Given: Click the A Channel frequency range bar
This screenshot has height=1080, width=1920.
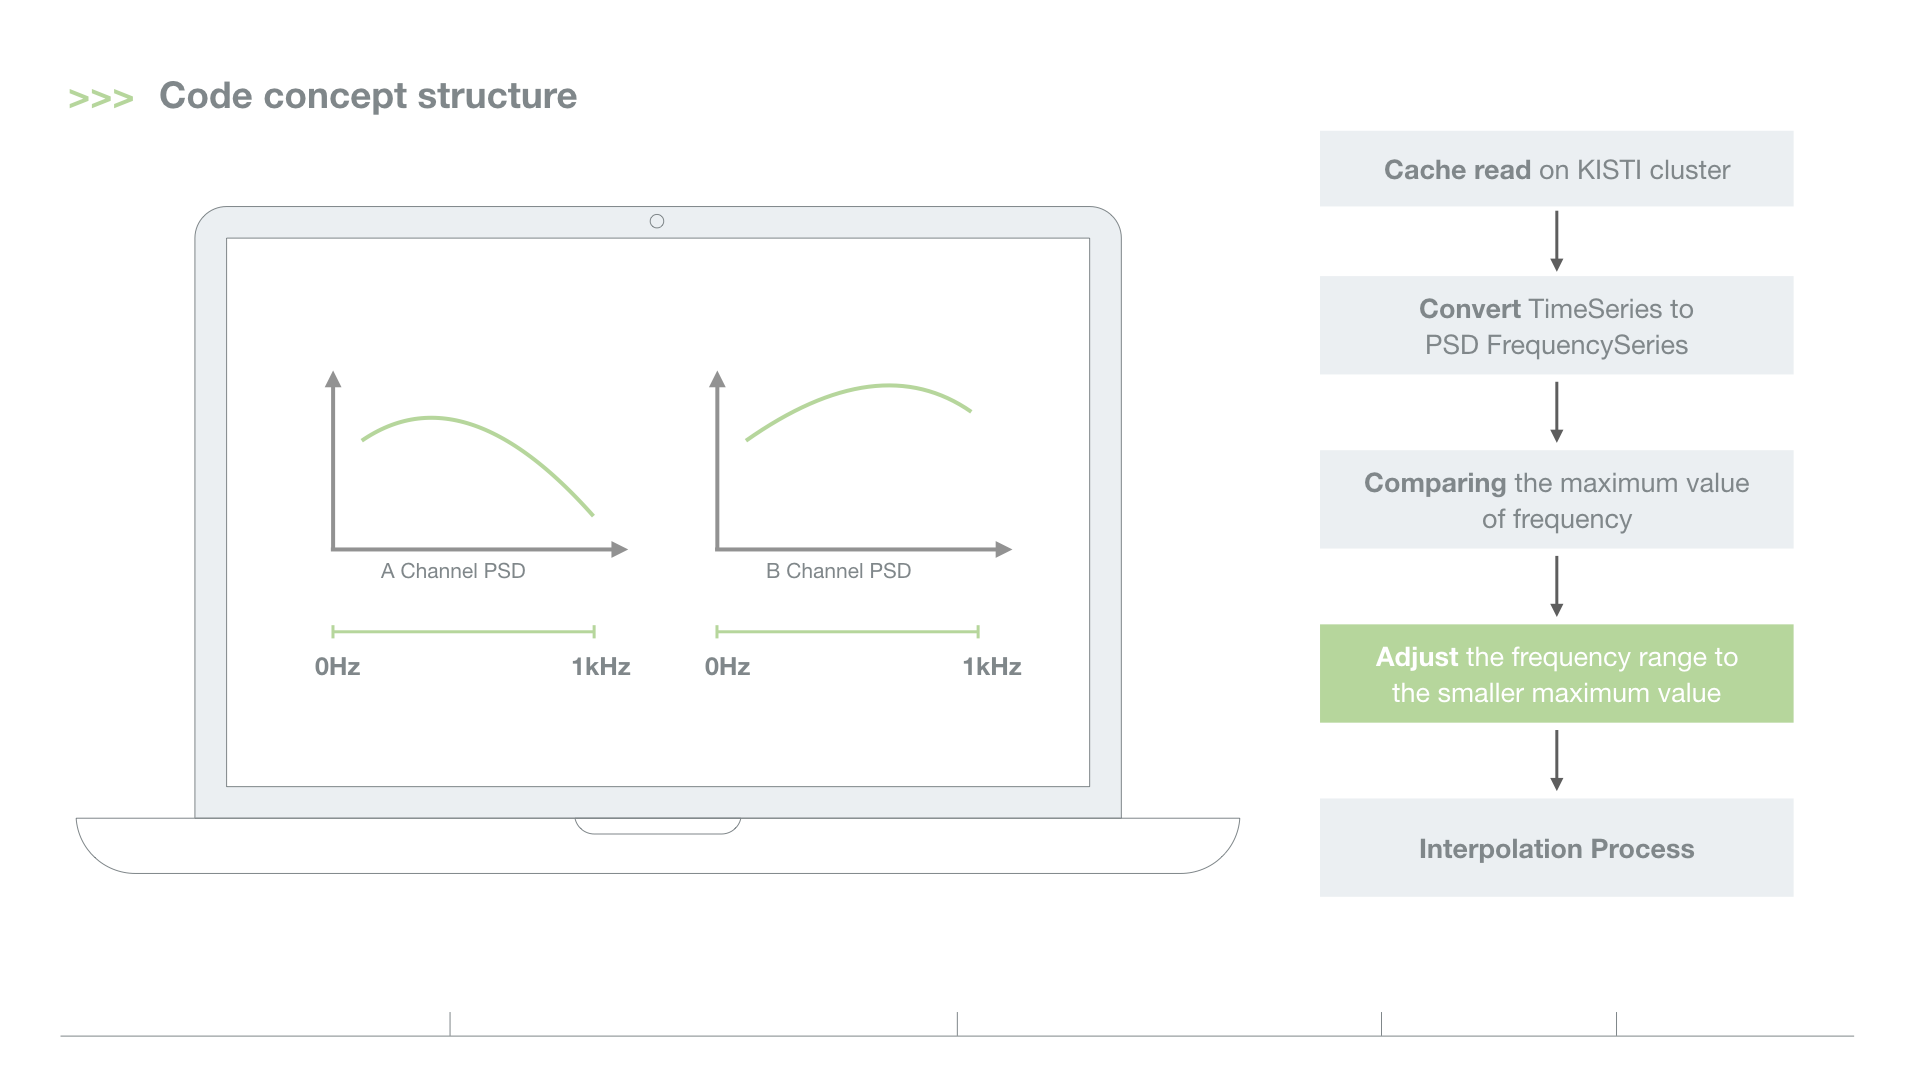Looking at the screenshot, I should coord(463,632).
